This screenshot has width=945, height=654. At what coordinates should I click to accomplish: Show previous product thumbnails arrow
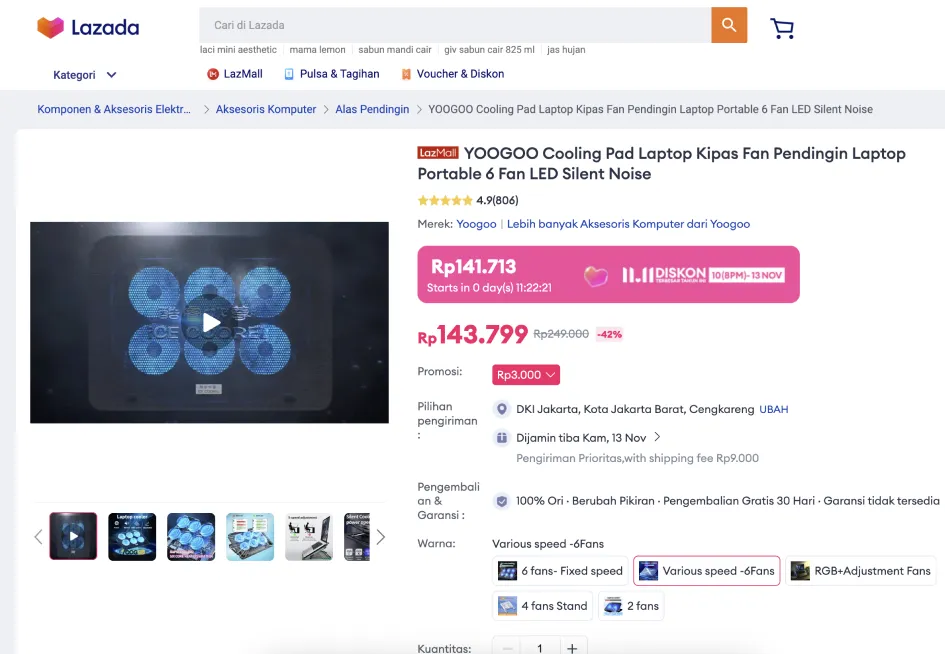38,537
